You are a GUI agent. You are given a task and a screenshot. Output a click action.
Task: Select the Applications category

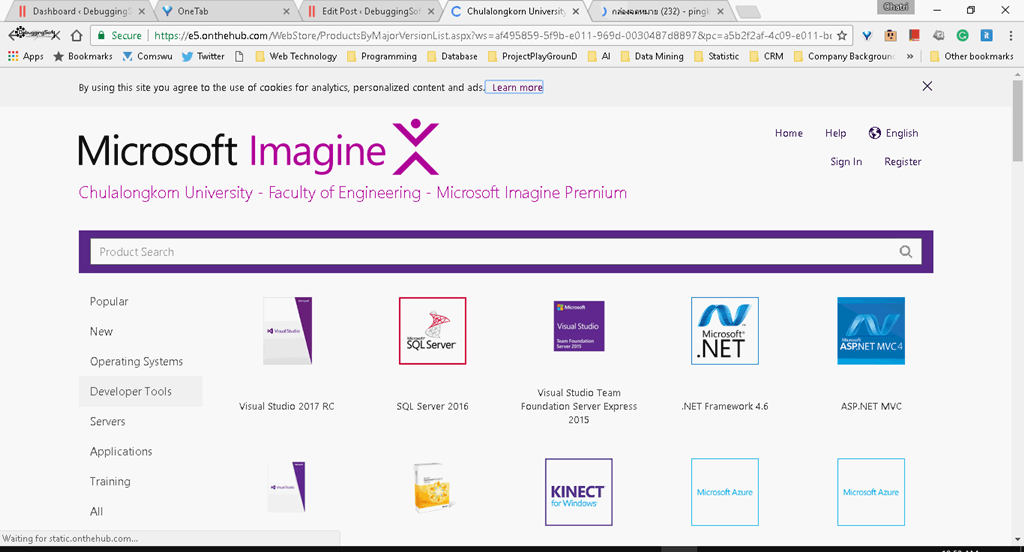pos(121,451)
